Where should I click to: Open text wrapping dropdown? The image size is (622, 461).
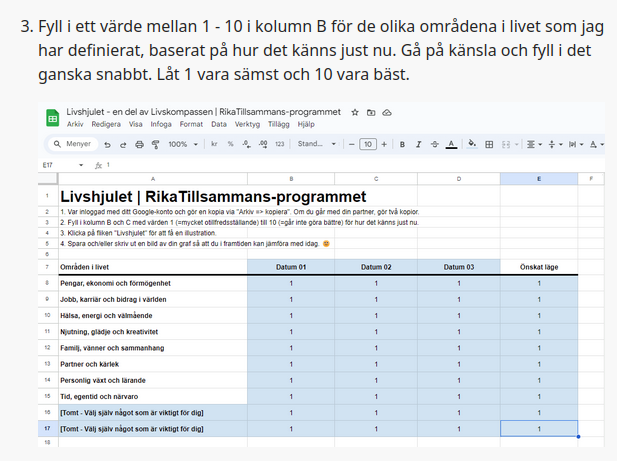coord(576,144)
